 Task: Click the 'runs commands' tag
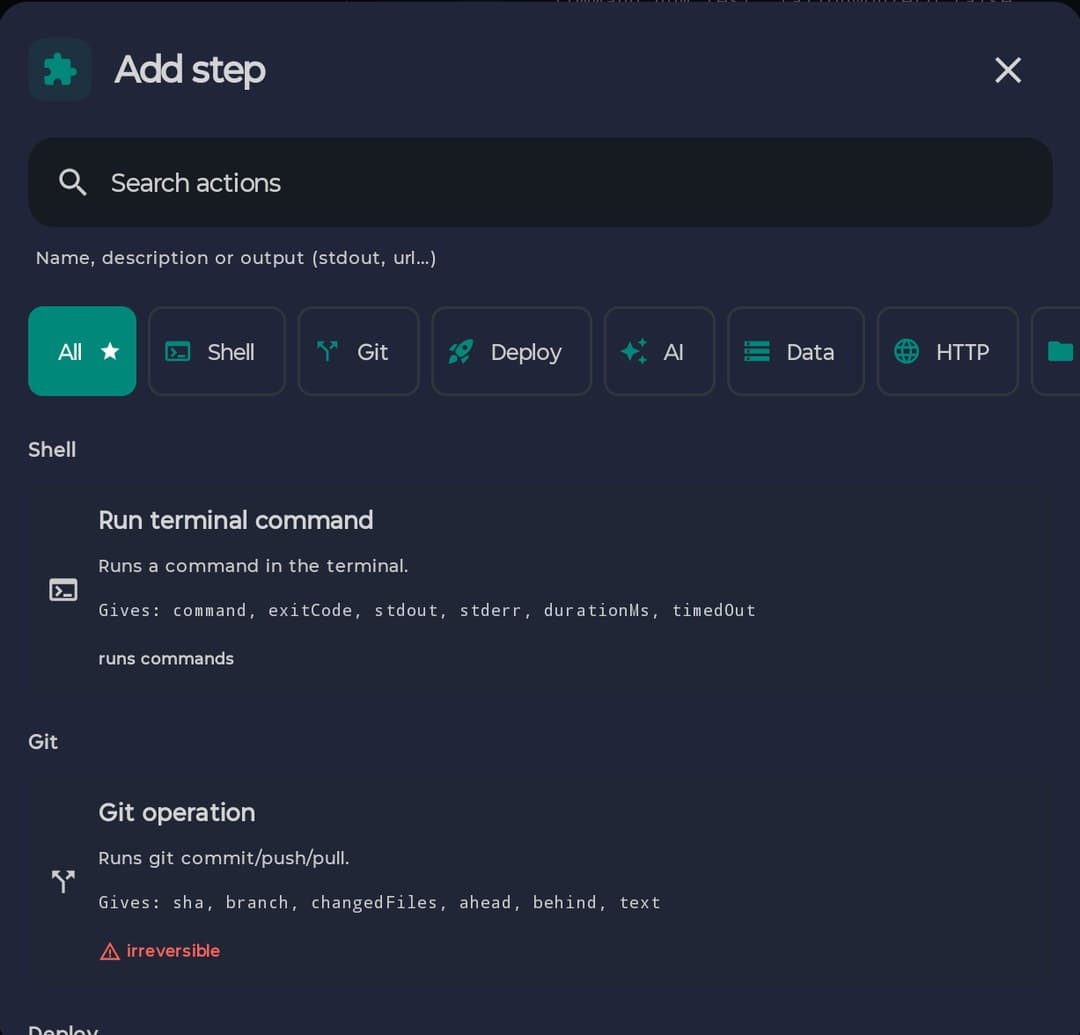coord(166,658)
